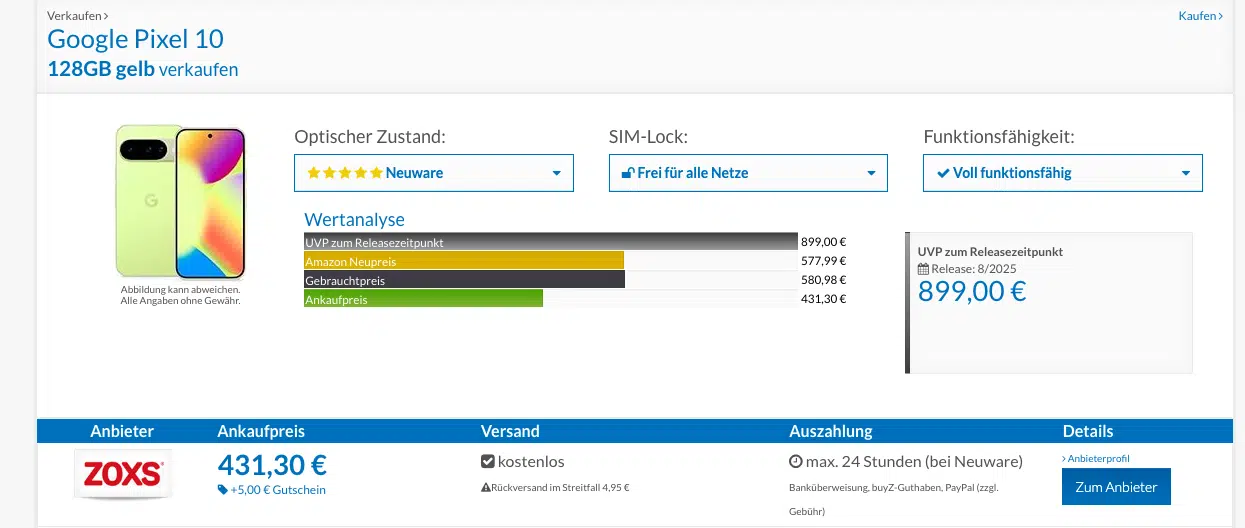Click the green Ankaufpreis bar

423,299
